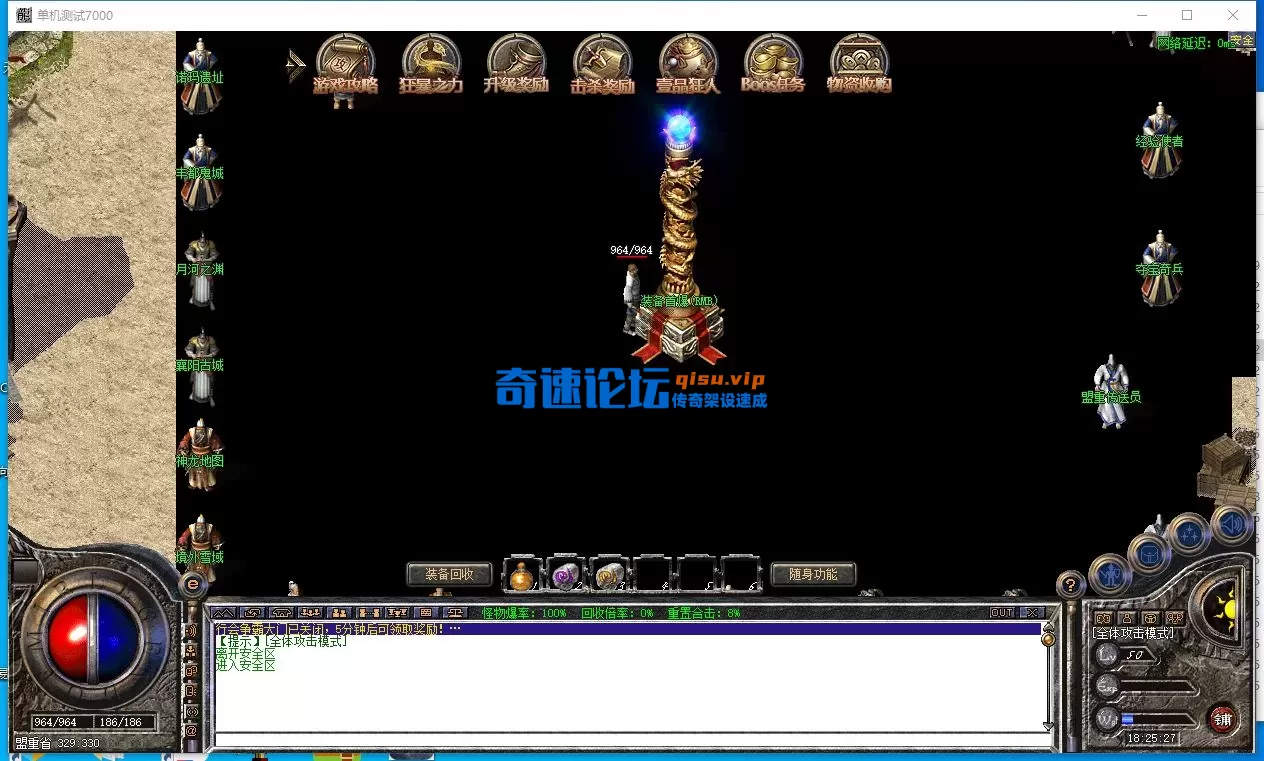This screenshot has width=1264, height=761.
Task: Open your personal shop with the 铺 icon
Action: click(x=1222, y=719)
